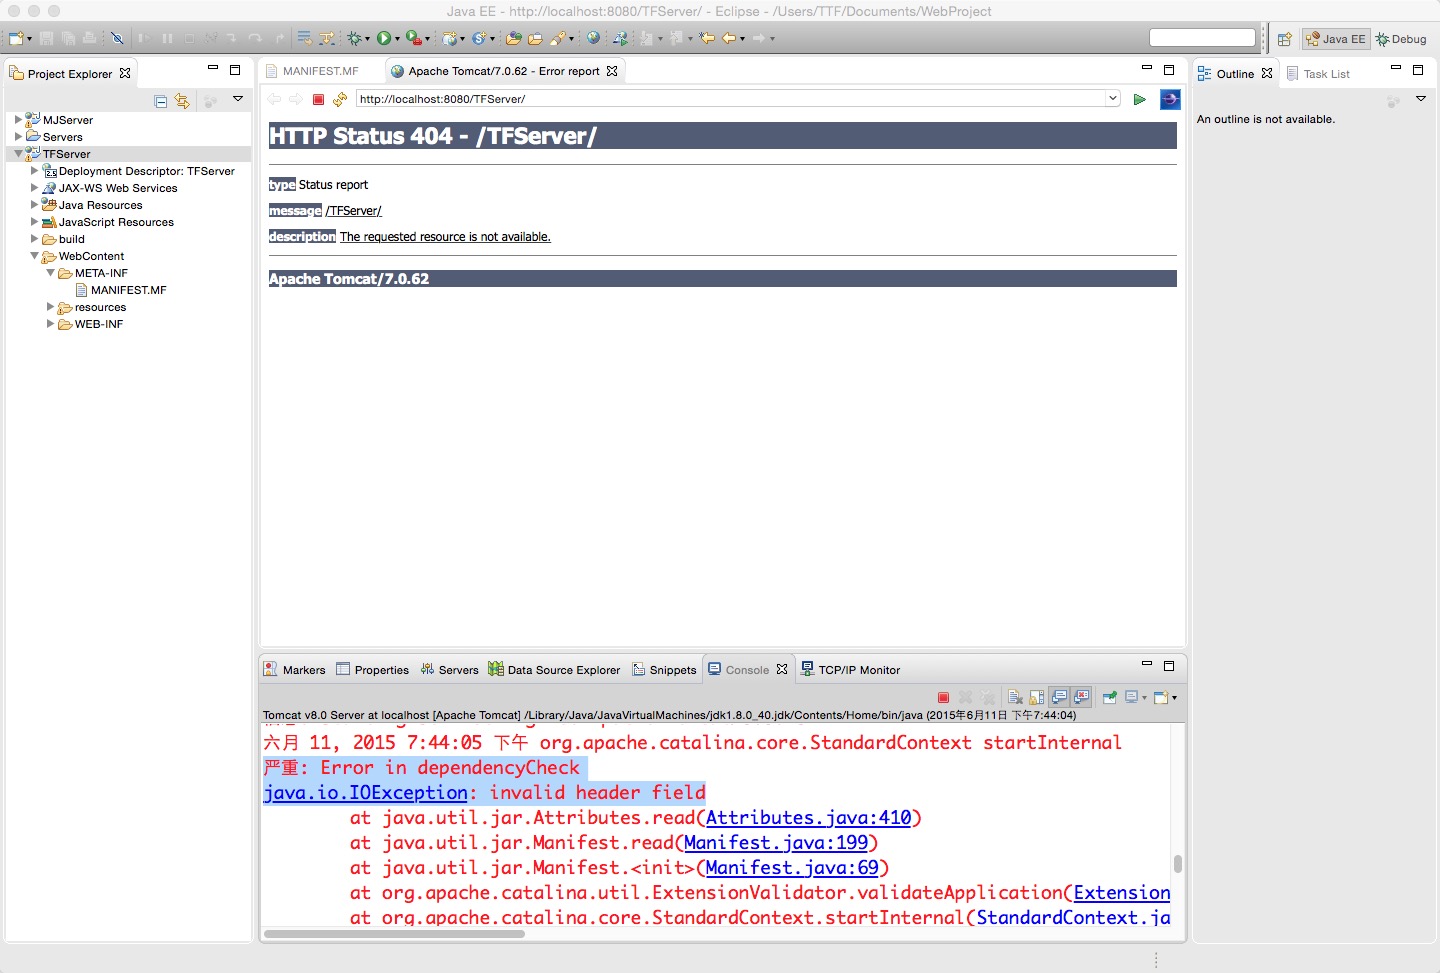Expand Java Resources node
The height and width of the screenshot is (973, 1440).
pyautogui.click(x=34, y=205)
